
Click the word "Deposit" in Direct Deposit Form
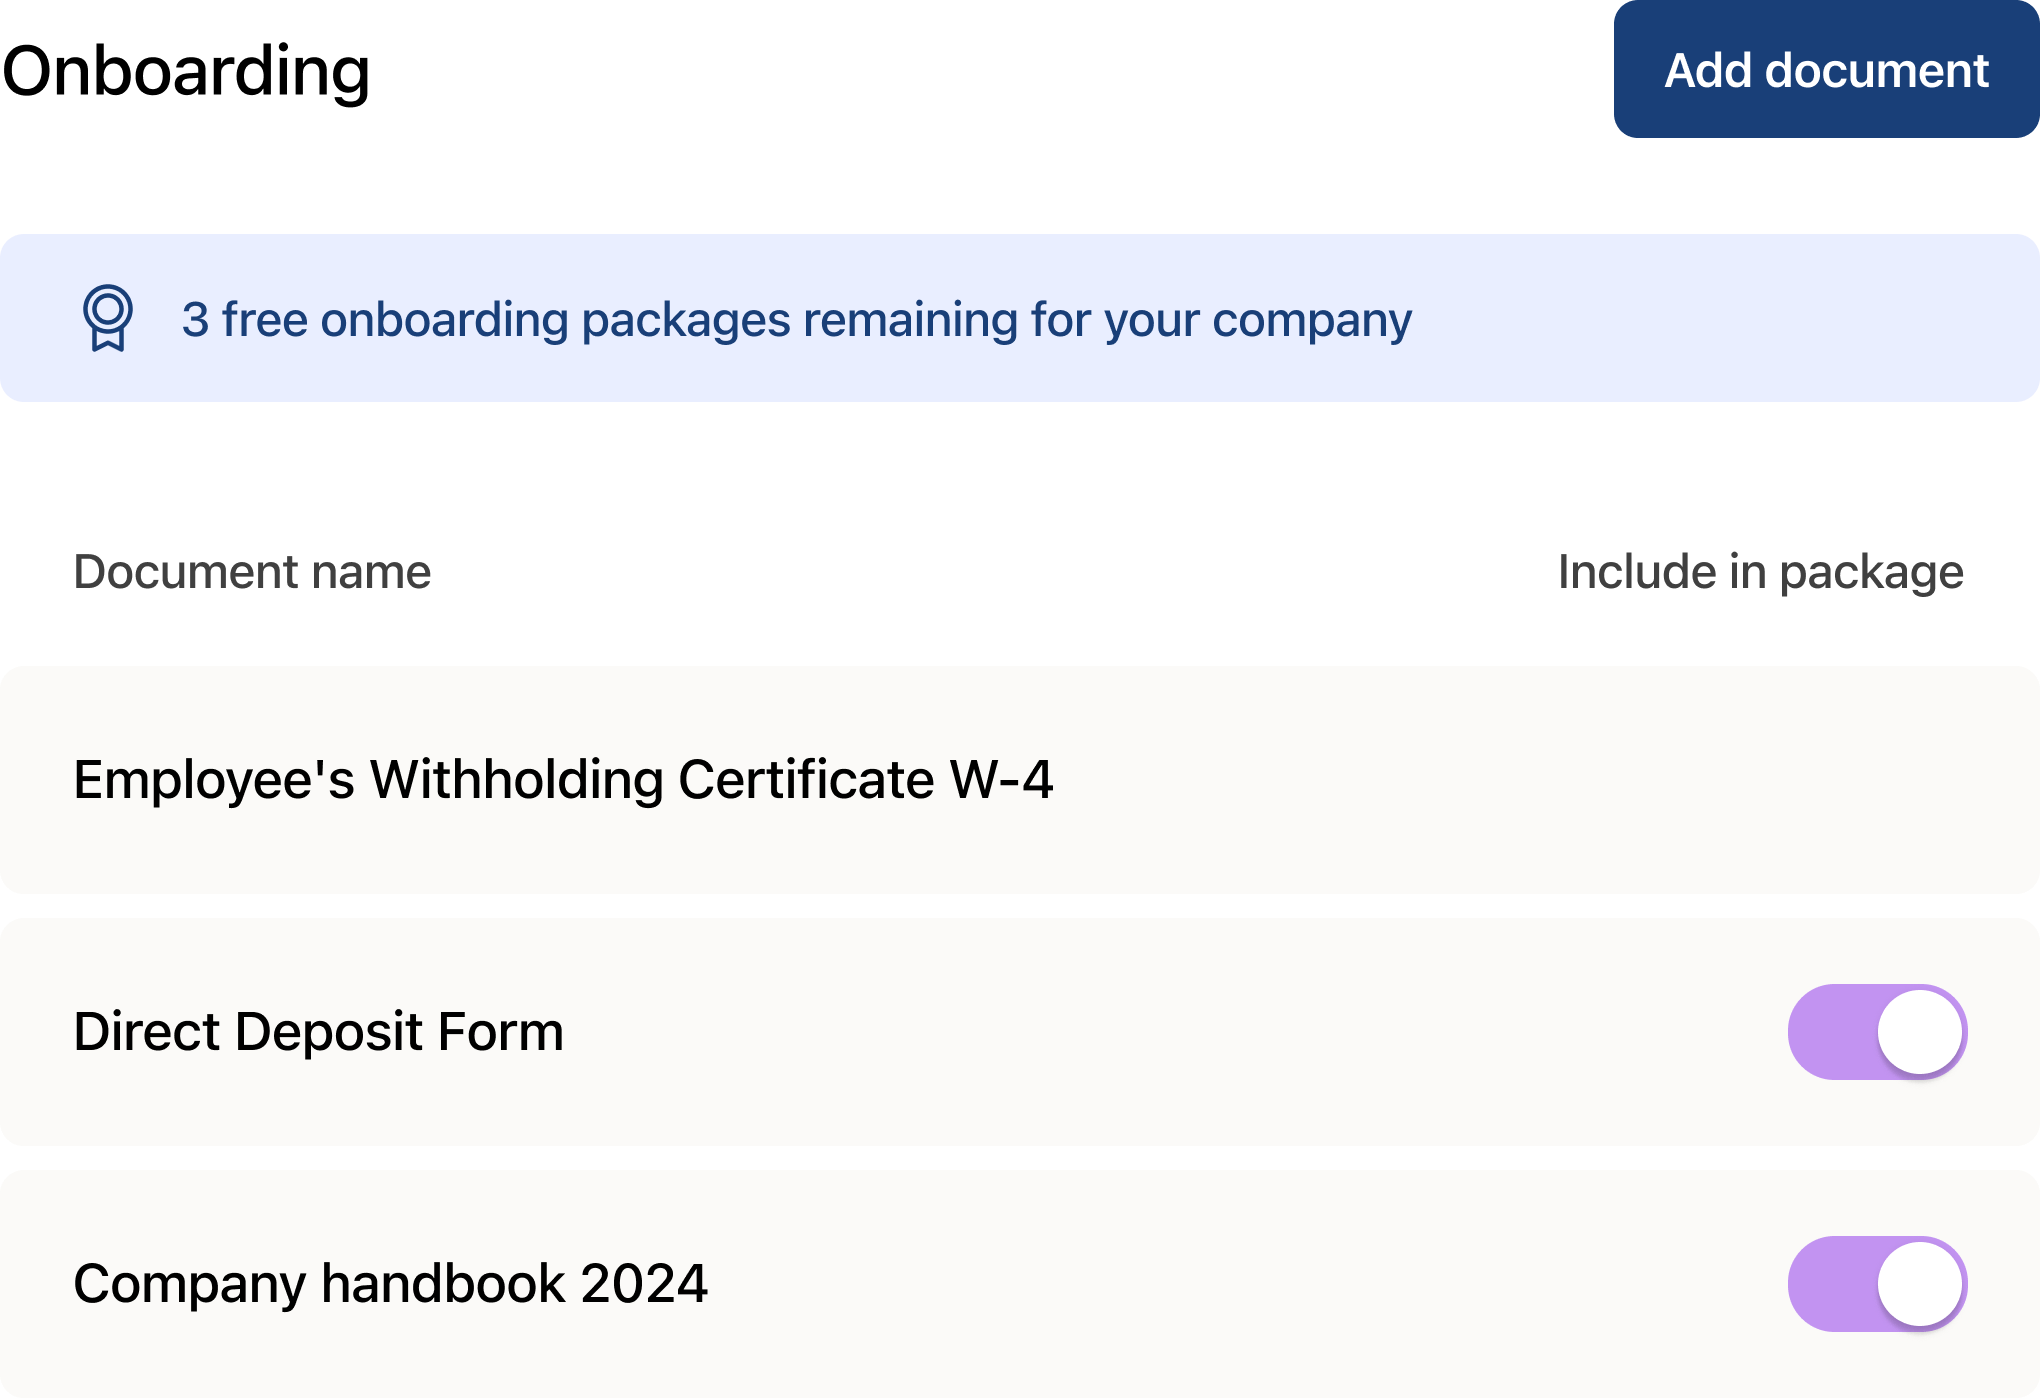click(329, 1032)
